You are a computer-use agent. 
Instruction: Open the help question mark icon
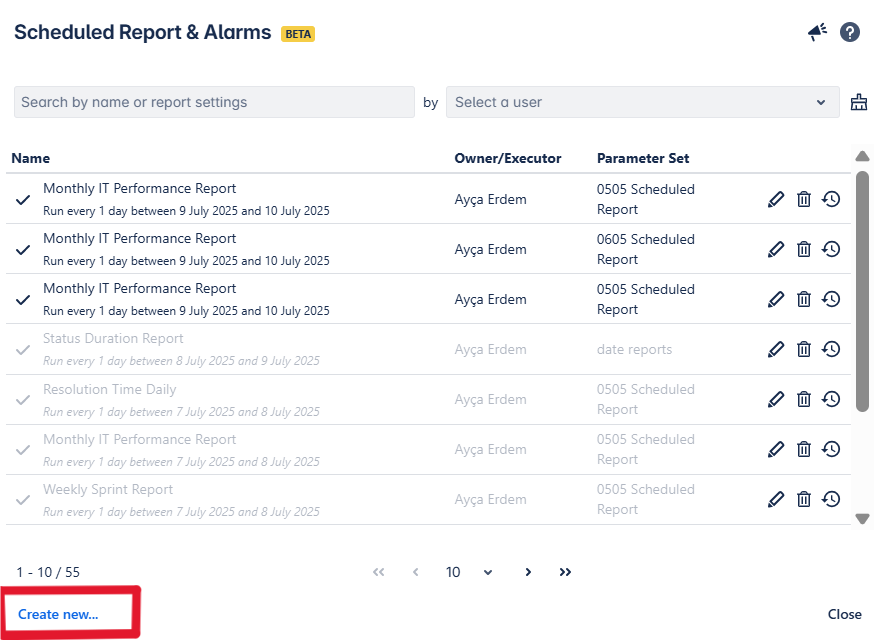point(850,32)
